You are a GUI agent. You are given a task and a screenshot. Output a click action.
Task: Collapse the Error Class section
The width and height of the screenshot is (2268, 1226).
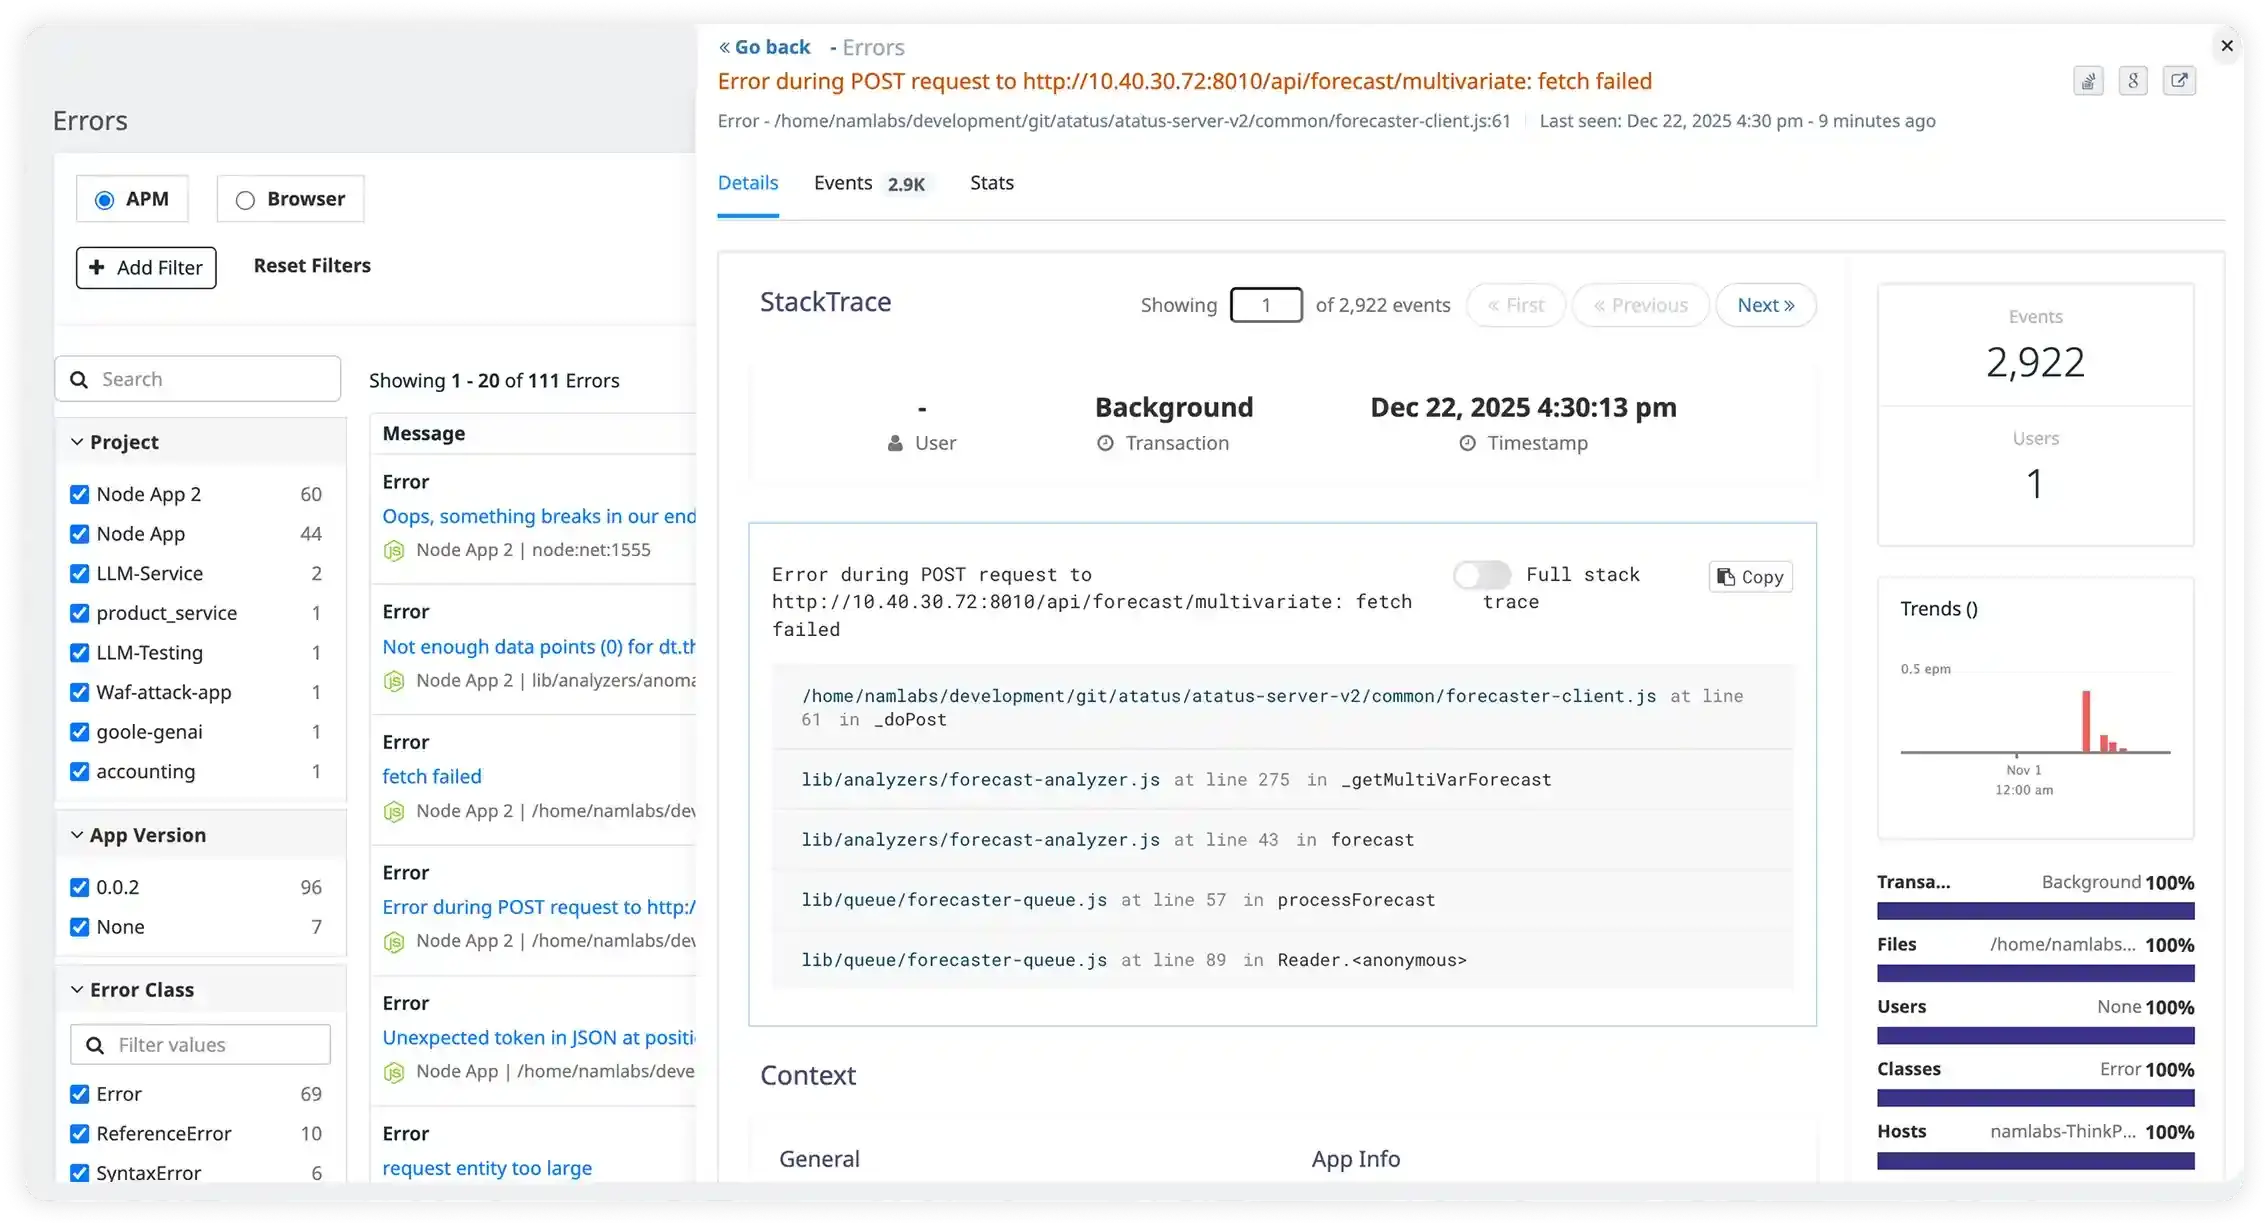[x=76, y=989]
